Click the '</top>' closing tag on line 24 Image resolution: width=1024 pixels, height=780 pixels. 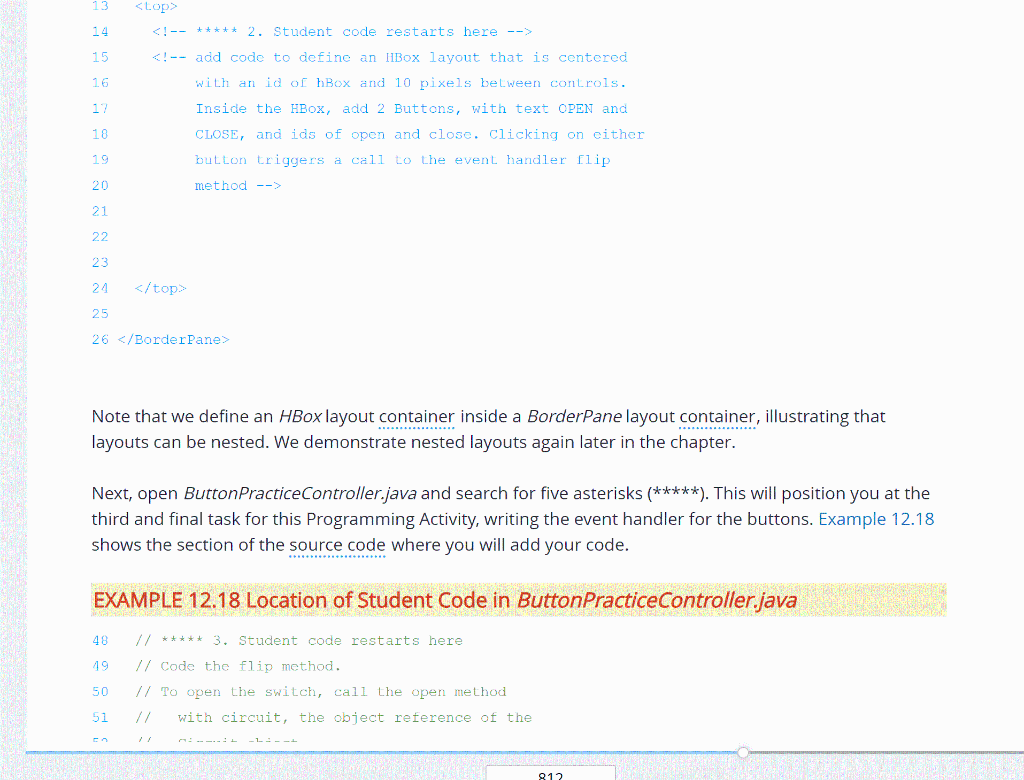click(161, 288)
